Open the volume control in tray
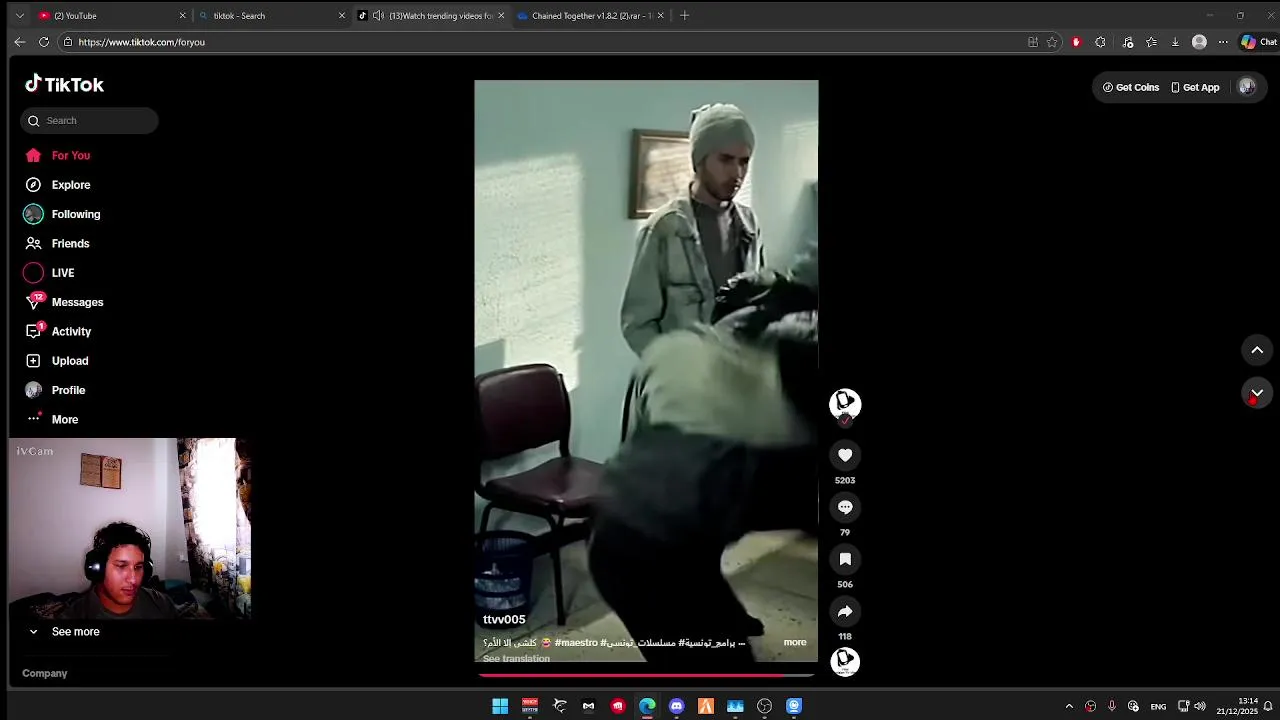This screenshot has height=720, width=1280. (1200, 706)
